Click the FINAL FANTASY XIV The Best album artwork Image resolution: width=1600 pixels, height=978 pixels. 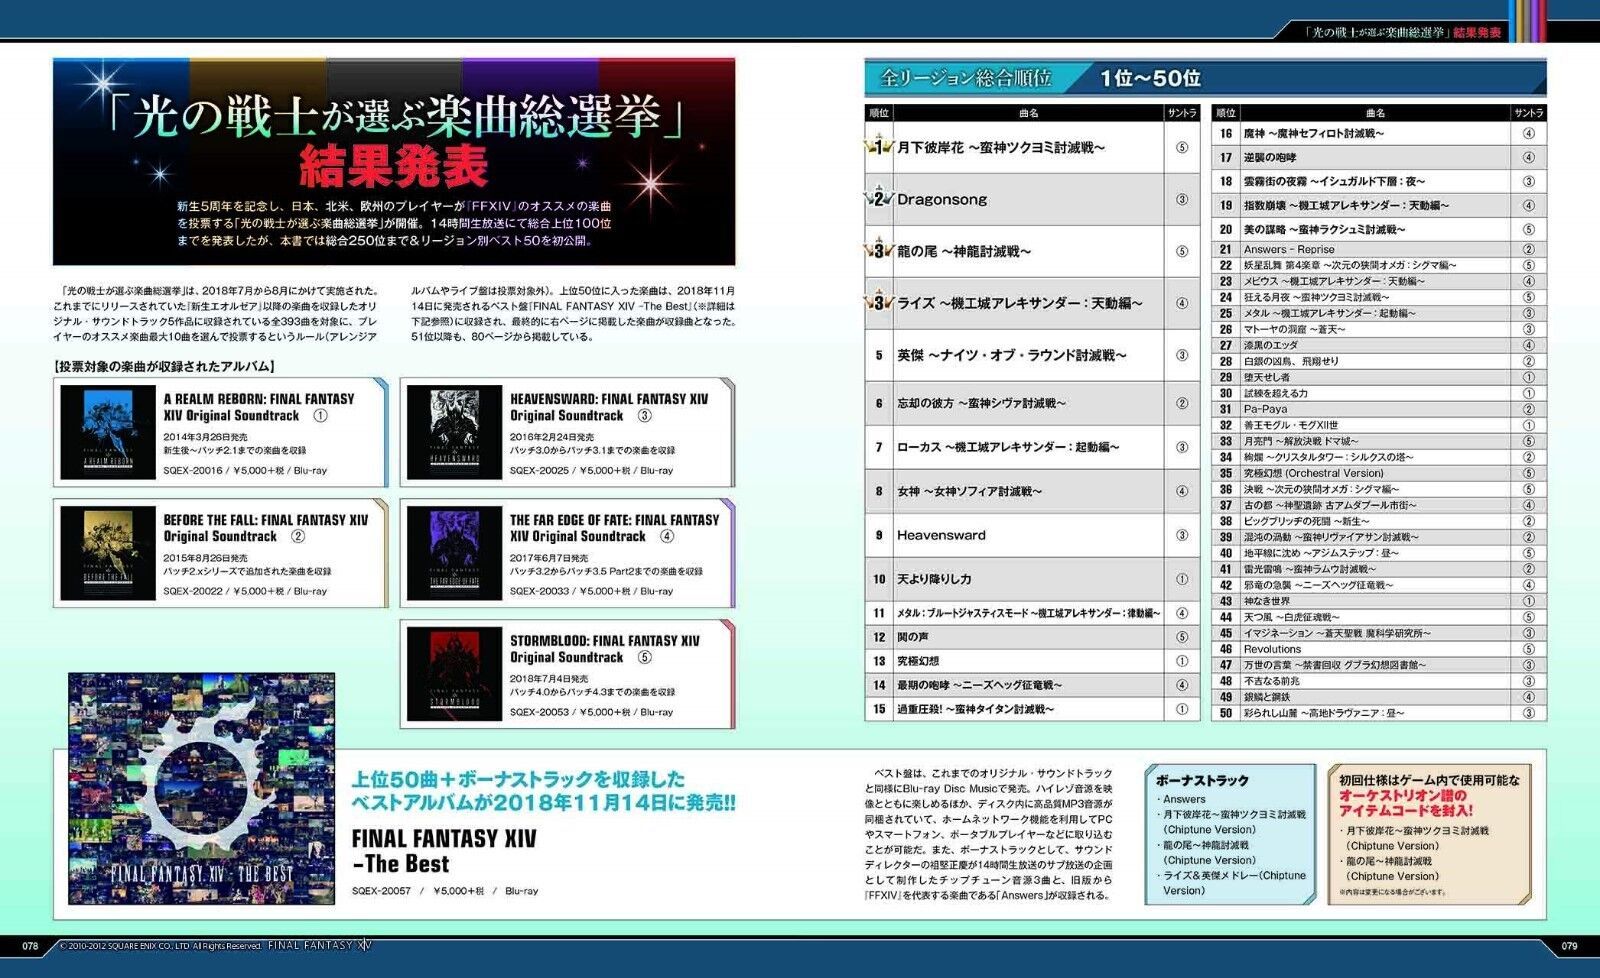[202, 788]
